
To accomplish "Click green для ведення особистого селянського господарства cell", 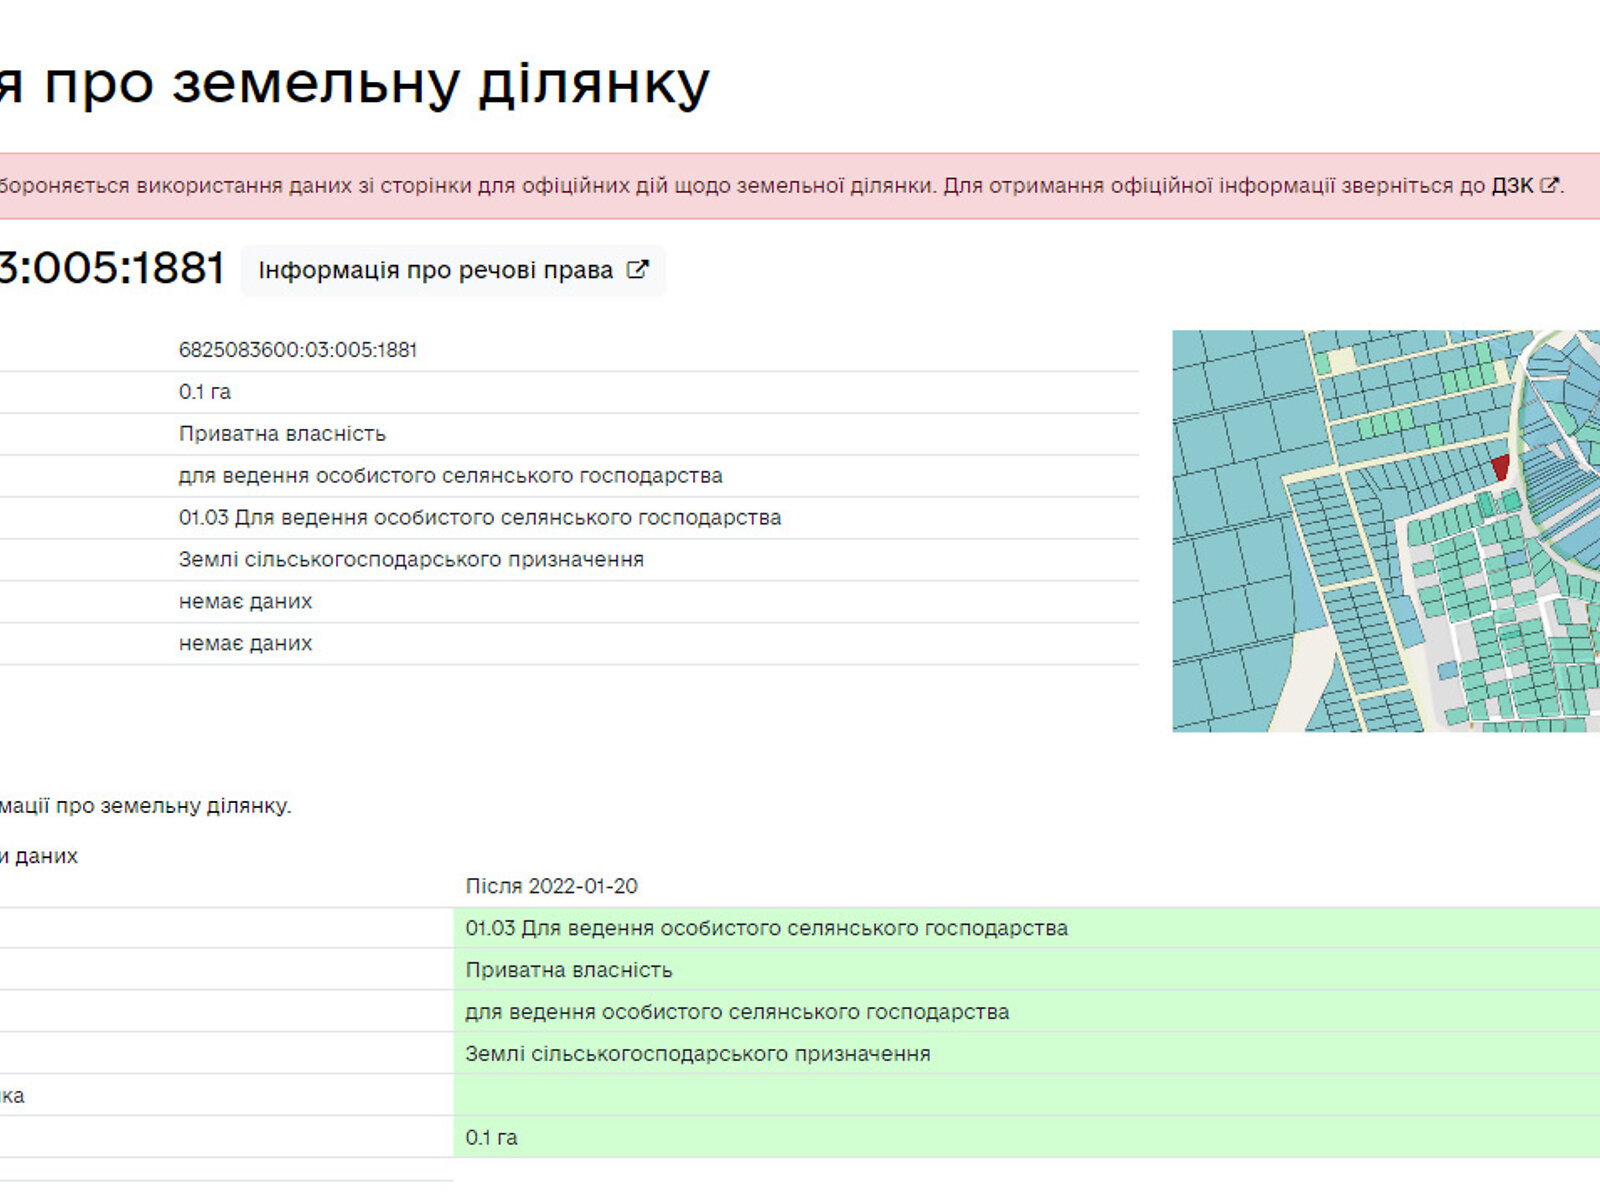I will point(1027,1012).
